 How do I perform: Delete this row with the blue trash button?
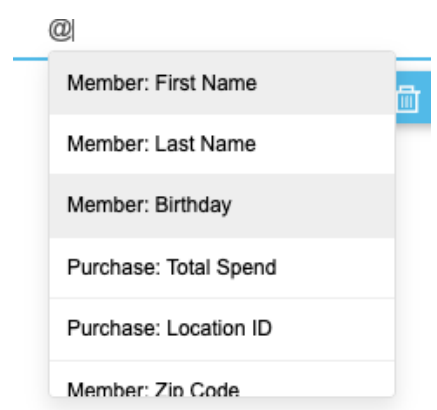pyautogui.click(x=413, y=97)
